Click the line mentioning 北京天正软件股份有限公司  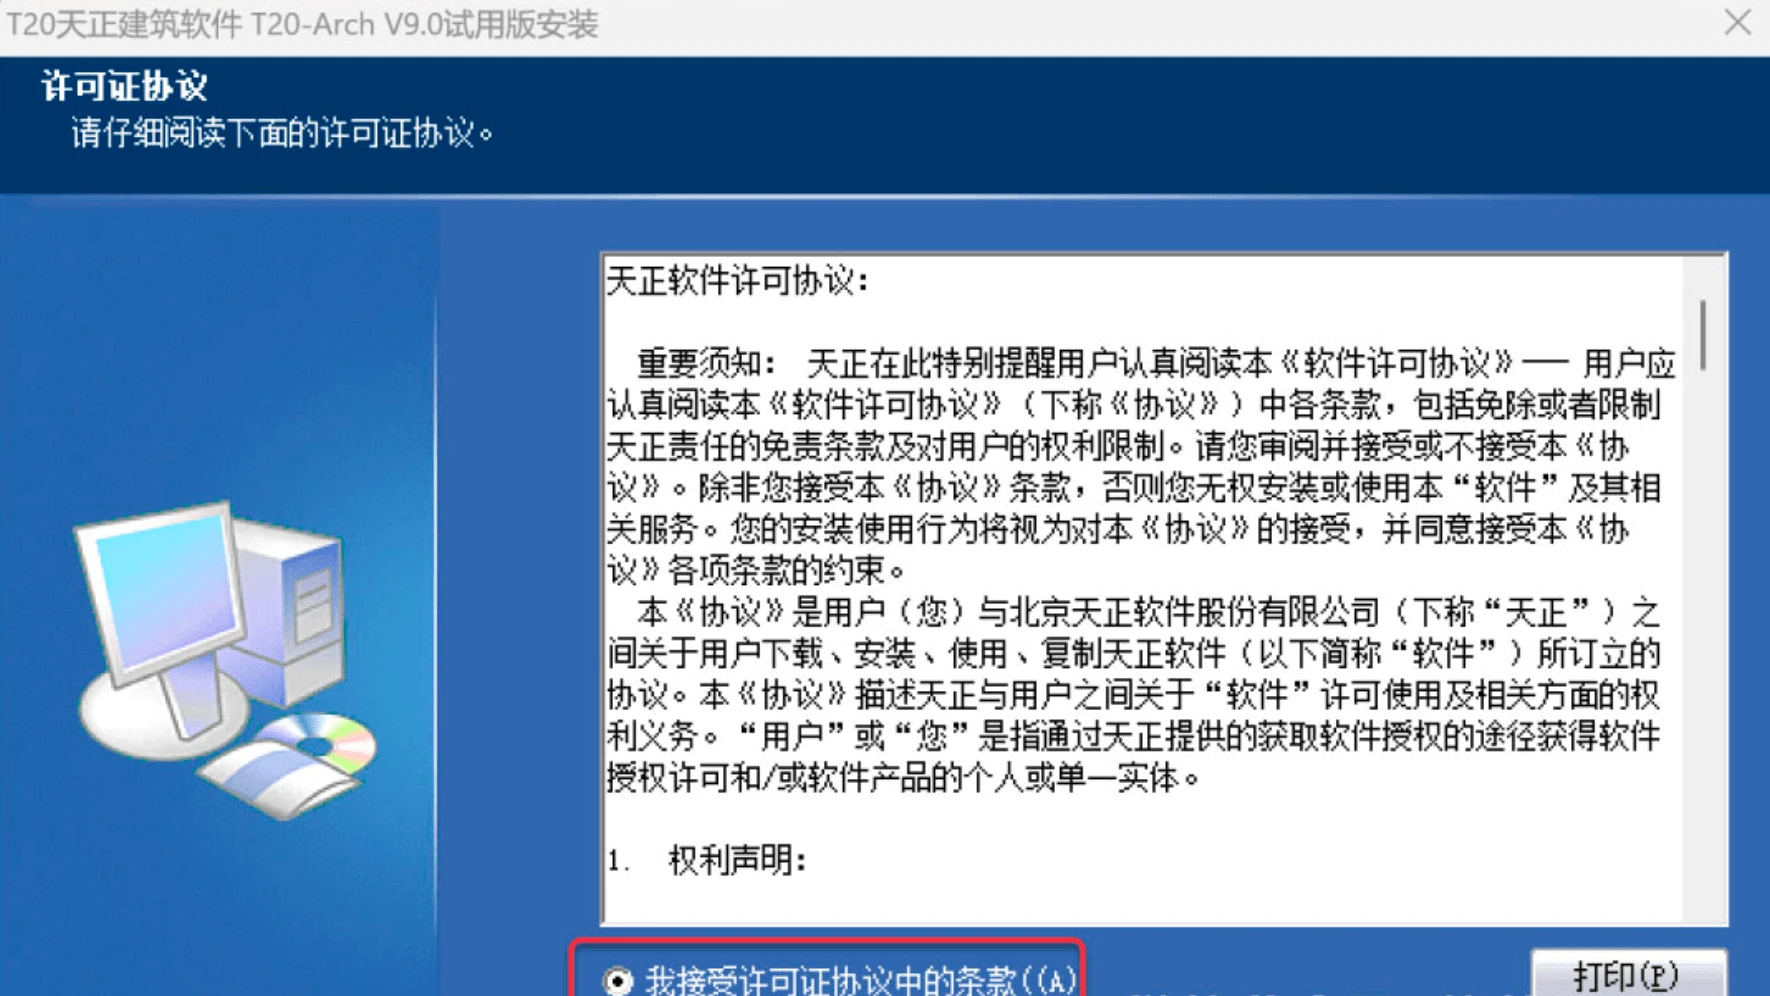coord(1133,612)
